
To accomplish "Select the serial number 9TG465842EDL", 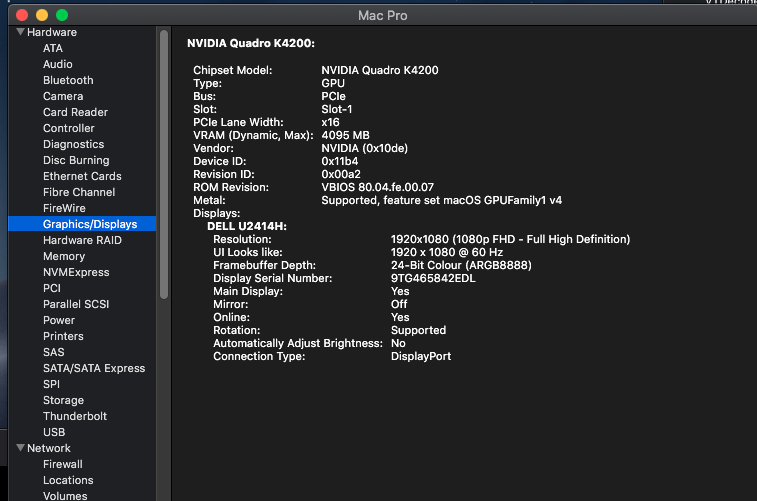I will (433, 278).
